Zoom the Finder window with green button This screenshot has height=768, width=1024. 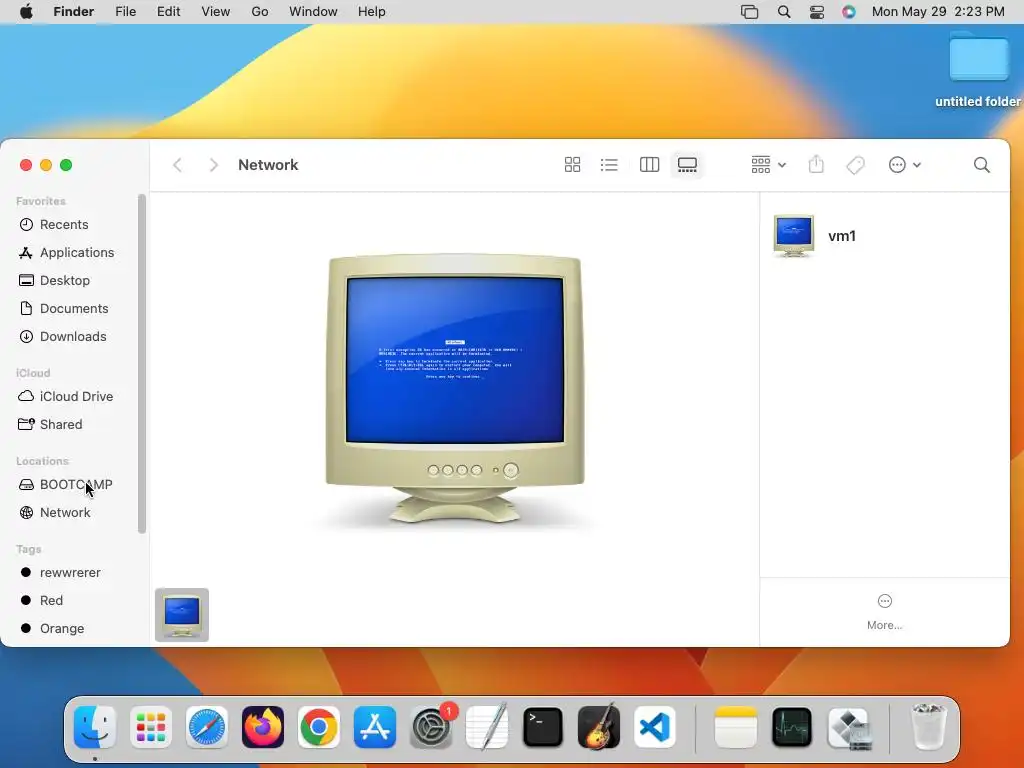click(x=66, y=165)
